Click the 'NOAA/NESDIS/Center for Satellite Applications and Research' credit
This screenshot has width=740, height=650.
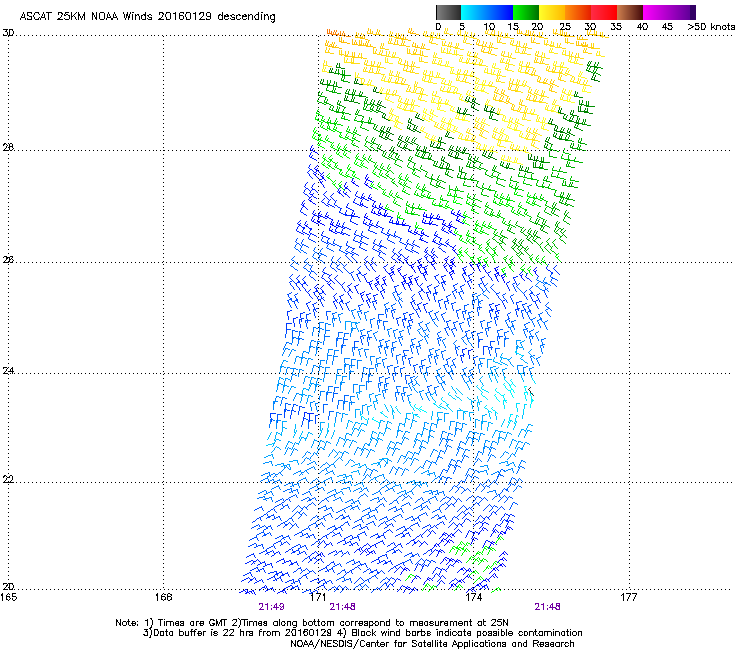click(x=432, y=644)
